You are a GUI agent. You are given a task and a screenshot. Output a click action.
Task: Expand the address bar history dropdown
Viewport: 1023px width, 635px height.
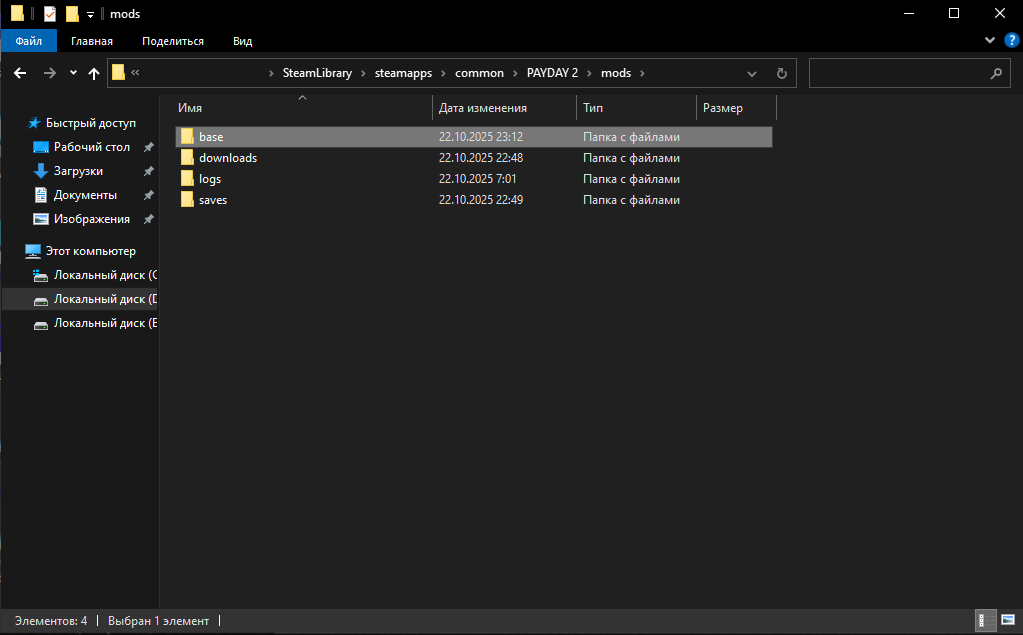pyautogui.click(x=752, y=73)
